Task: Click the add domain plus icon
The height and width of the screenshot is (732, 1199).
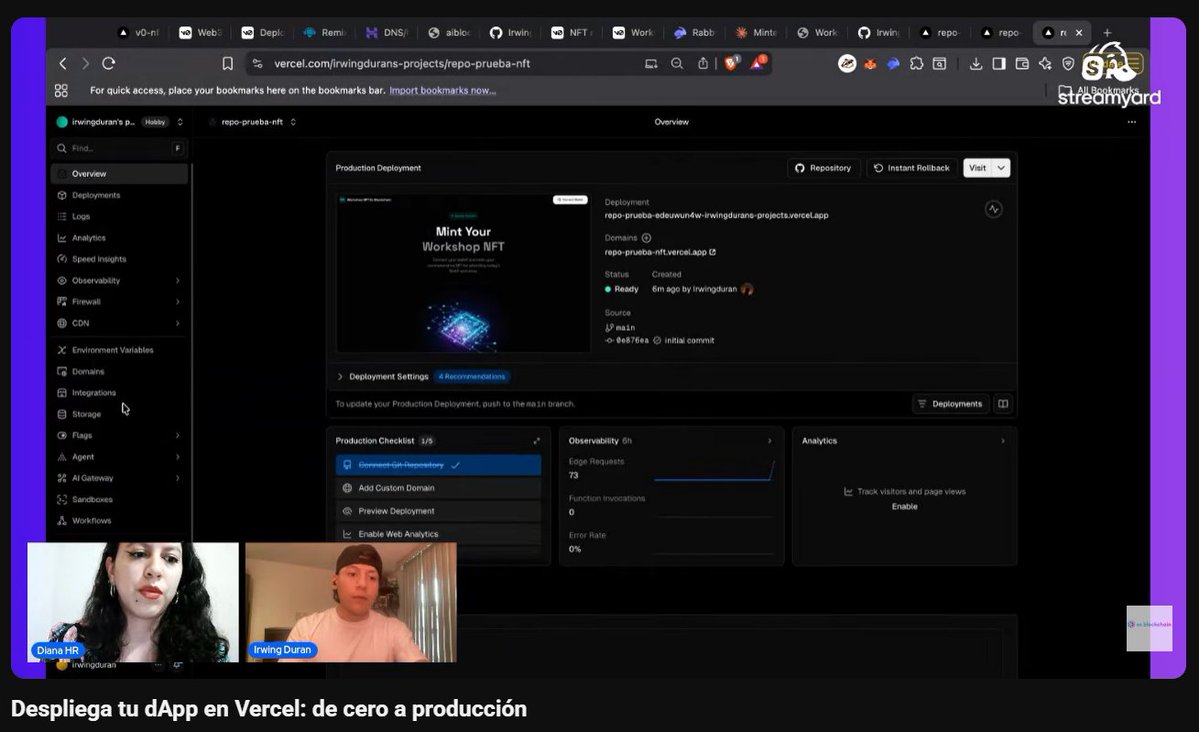Action: tap(646, 238)
